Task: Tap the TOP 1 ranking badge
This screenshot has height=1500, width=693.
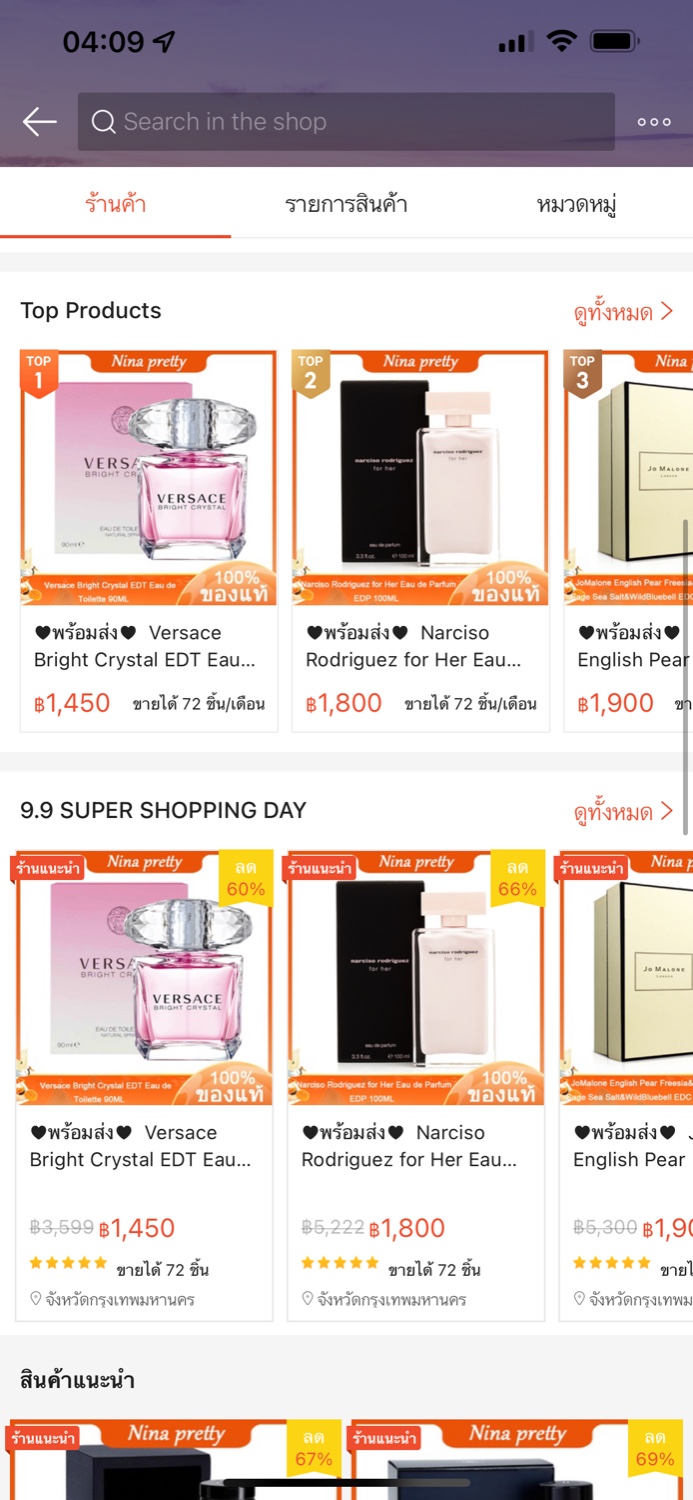Action: 39,373
